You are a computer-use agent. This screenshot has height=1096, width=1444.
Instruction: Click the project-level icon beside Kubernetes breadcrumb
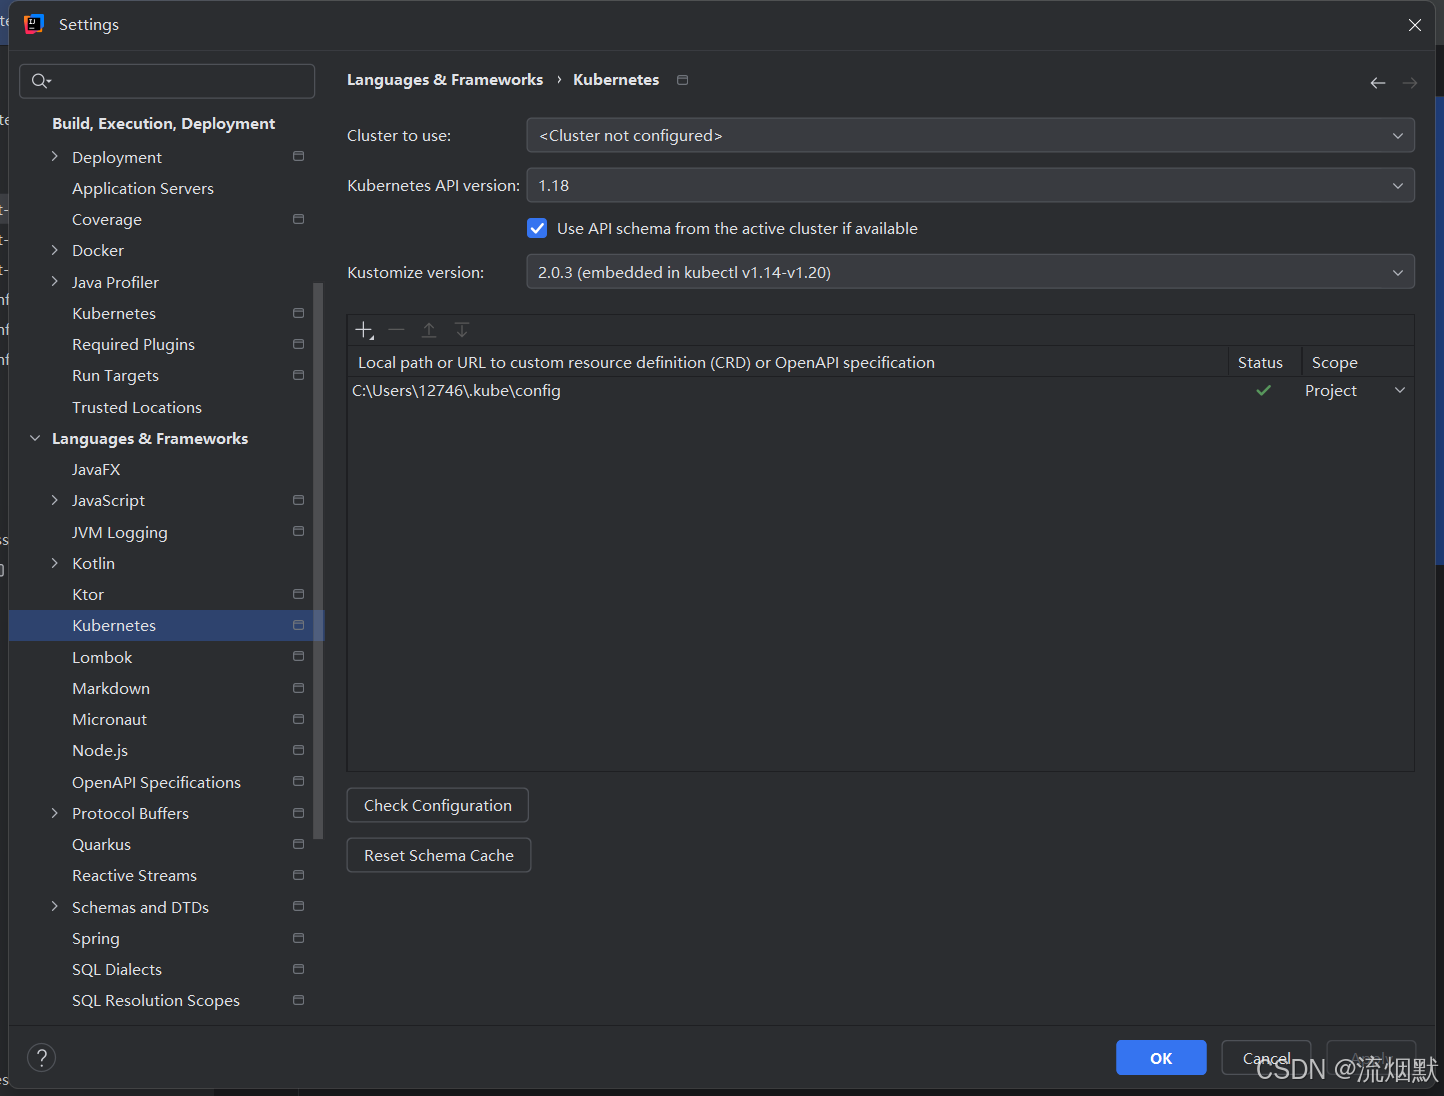[x=683, y=80]
